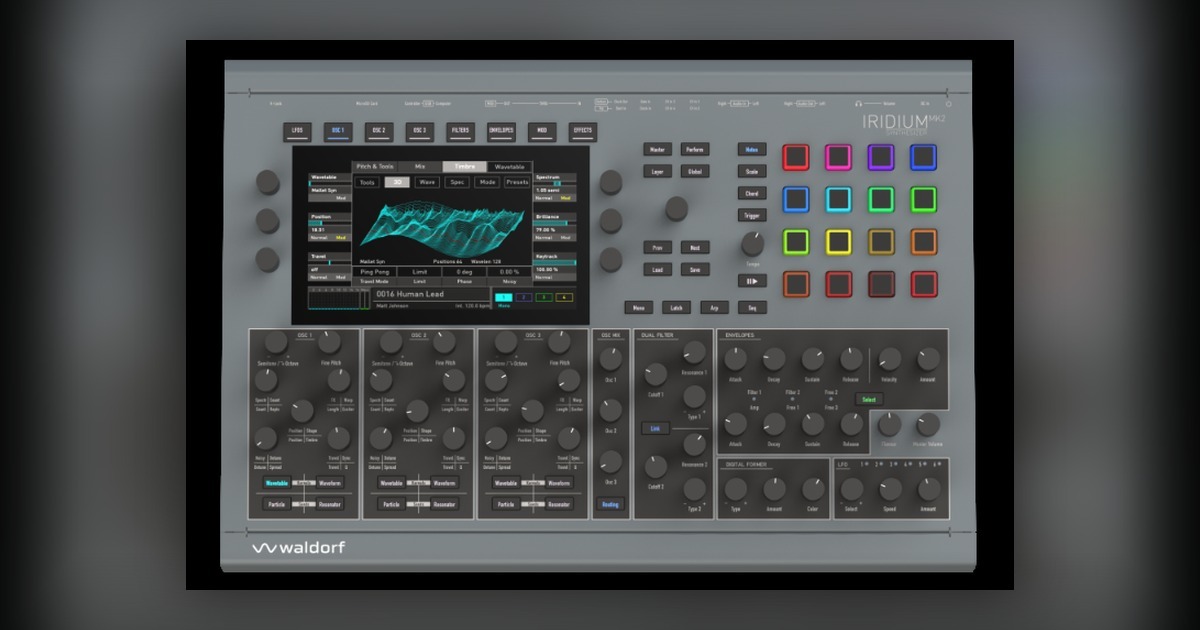Image resolution: width=1200 pixels, height=630 pixels.
Task: Tap the yellow pad in the third row
Action: pos(838,242)
